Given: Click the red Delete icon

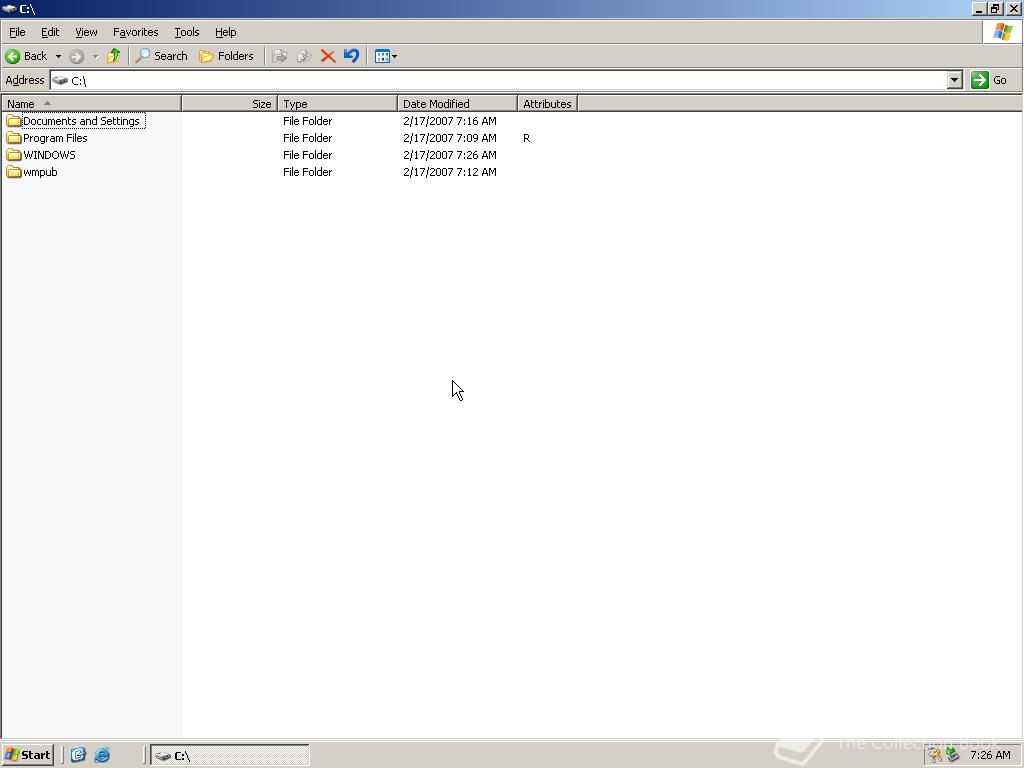Looking at the screenshot, I should coord(328,56).
